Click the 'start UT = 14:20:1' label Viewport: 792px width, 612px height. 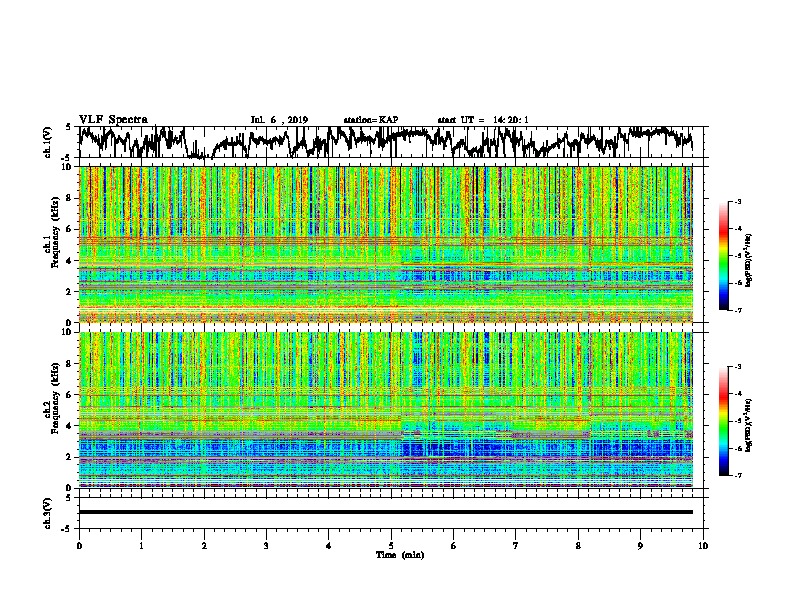coord(483,120)
